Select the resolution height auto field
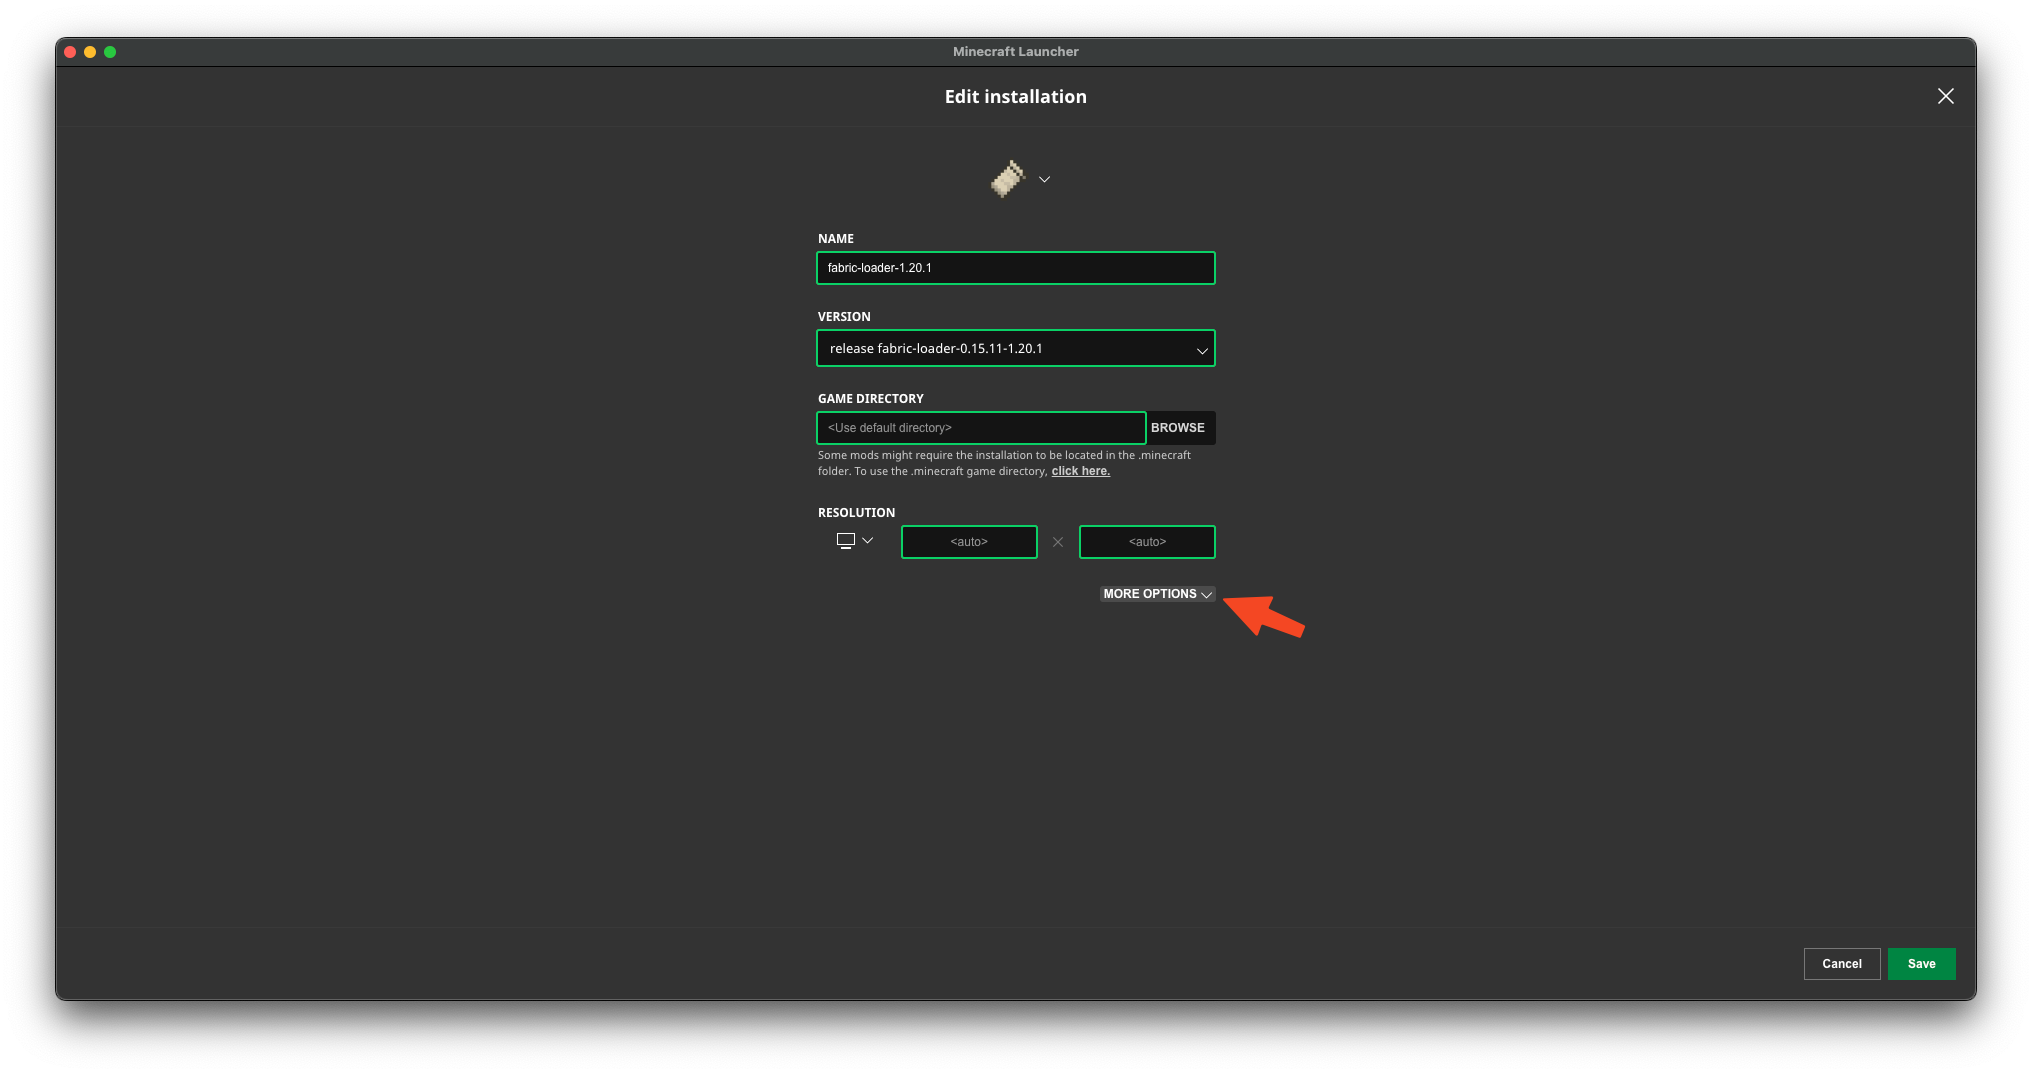This screenshot has height=1074, width=2032. pyautogui.click(x=1147, y=542)
